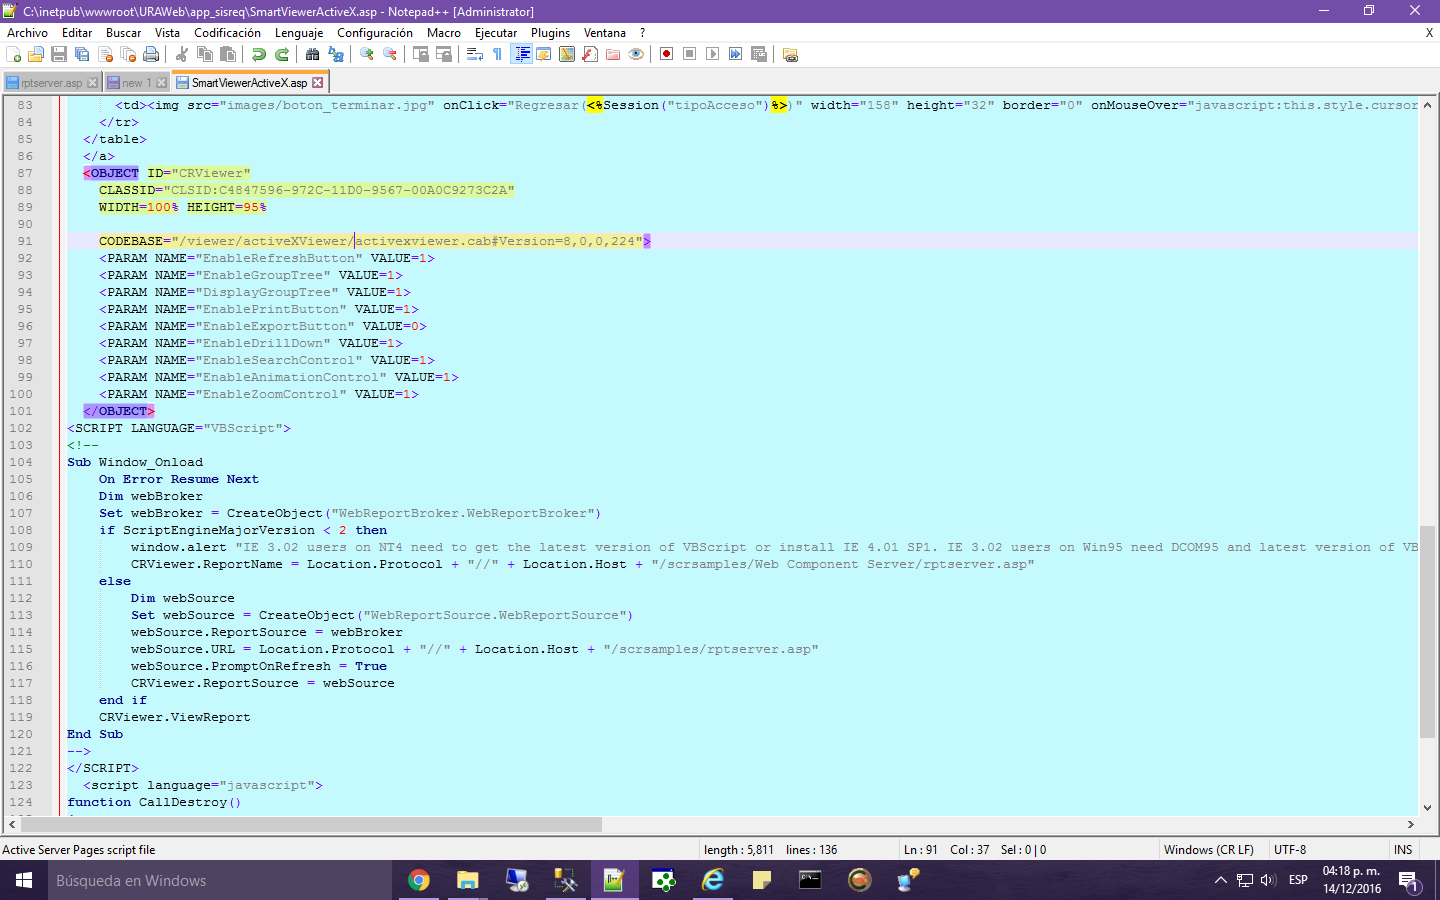The height and width of the screenshot is (900, 1440).
Task: Redo edit with green arrow icon
Action: coord(282,54)
